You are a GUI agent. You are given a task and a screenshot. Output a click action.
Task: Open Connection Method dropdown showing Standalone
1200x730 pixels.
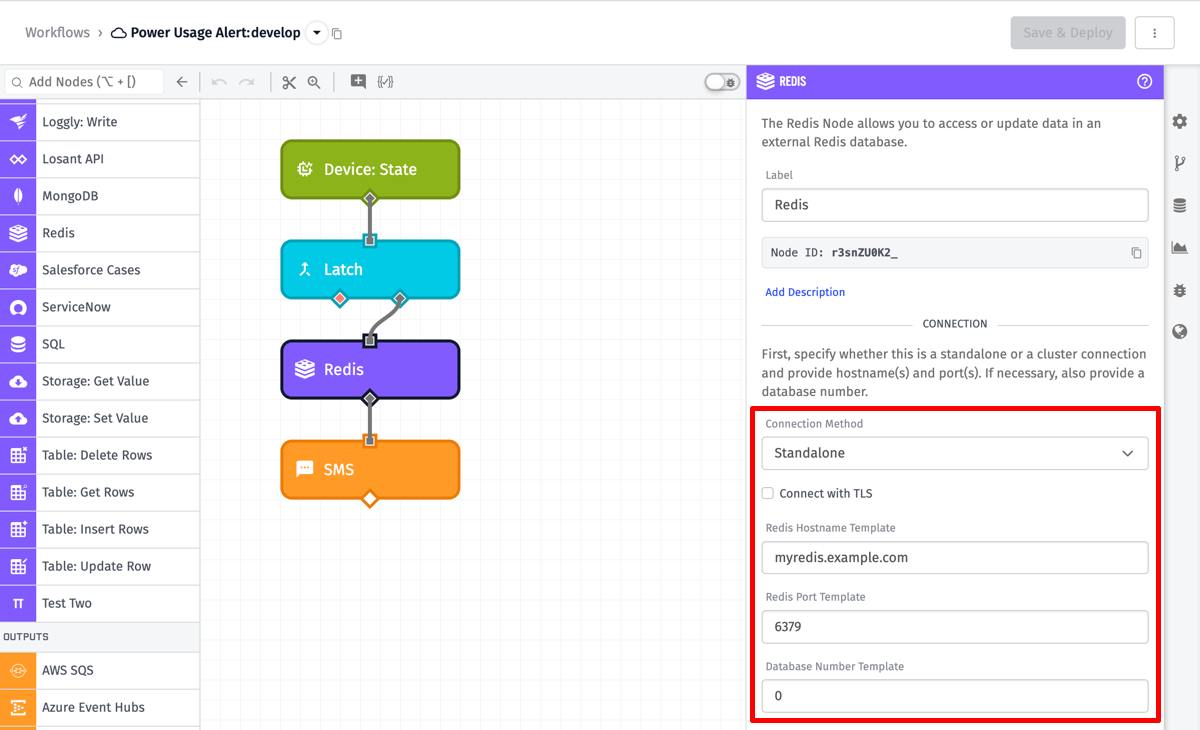coord(955,453)
